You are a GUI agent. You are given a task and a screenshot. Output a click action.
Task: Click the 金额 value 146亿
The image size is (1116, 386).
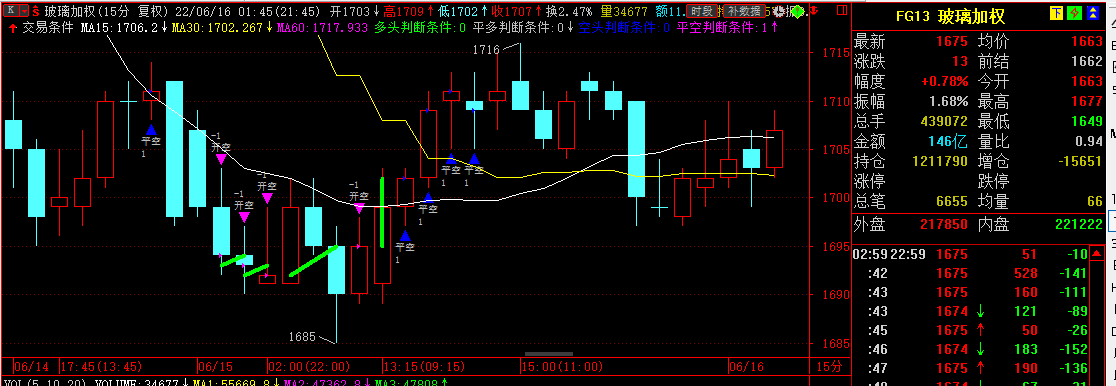tap(948, 141)
